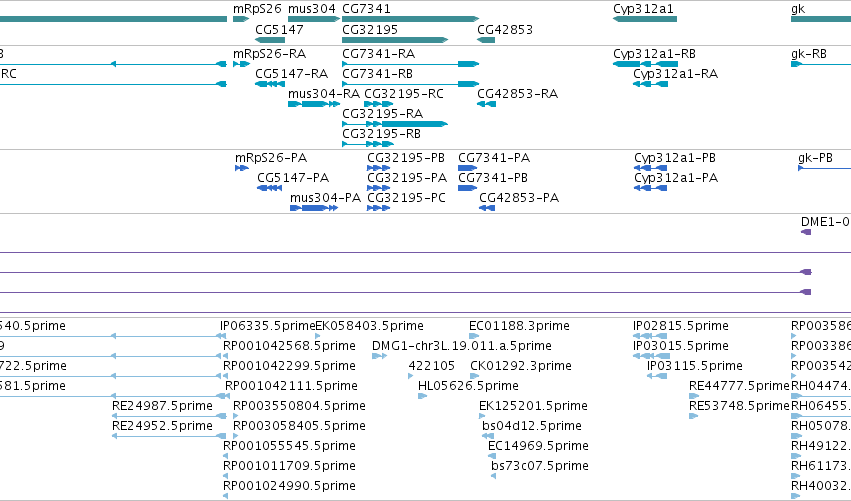Click EST IP03115.5prime
This screenshot has width=851, height=501.
[695, 366]
